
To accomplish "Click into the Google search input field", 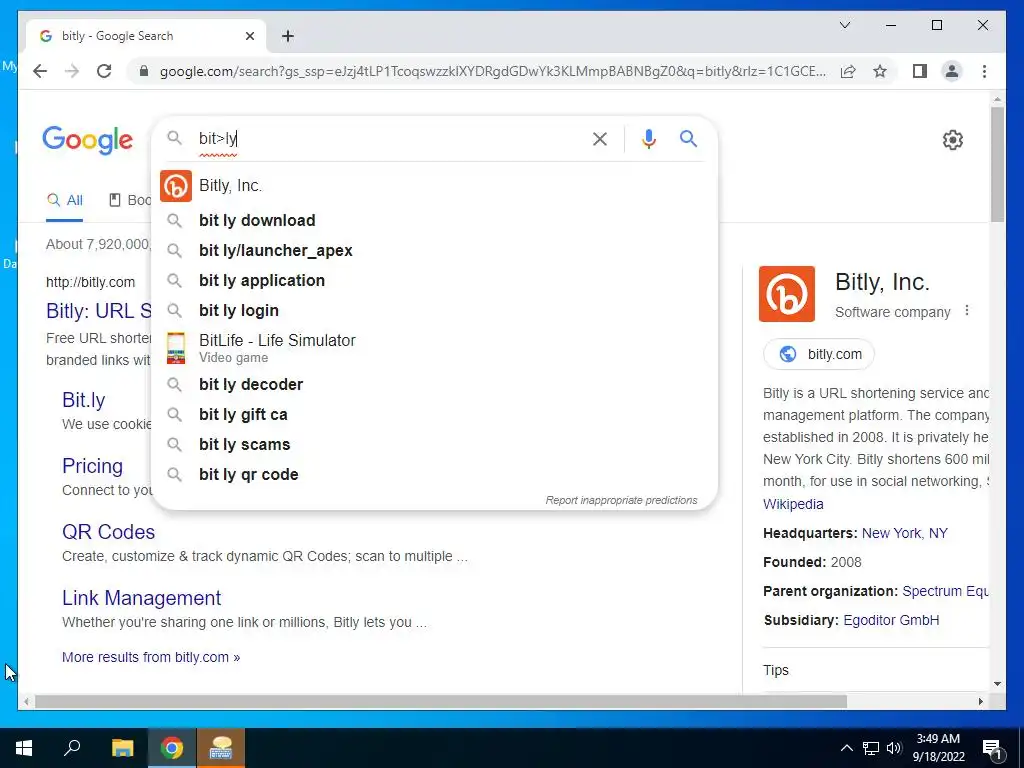I will (389, 138).
